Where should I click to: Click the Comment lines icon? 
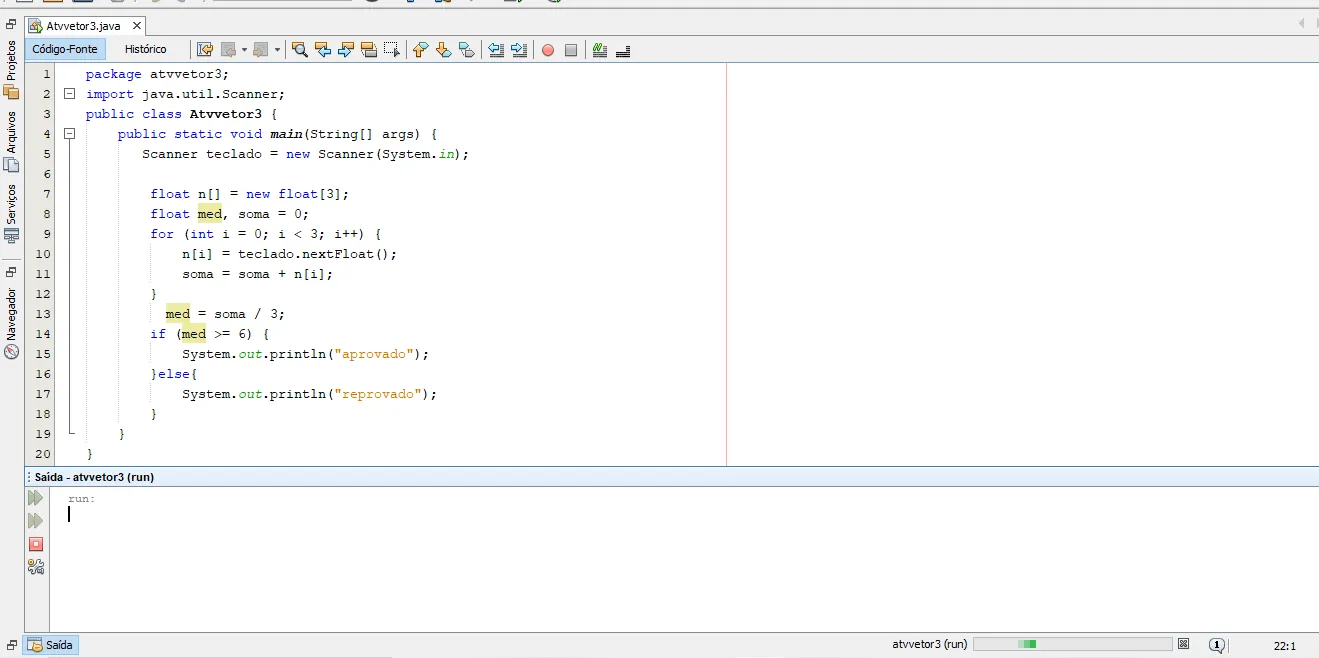coord(600,50)
